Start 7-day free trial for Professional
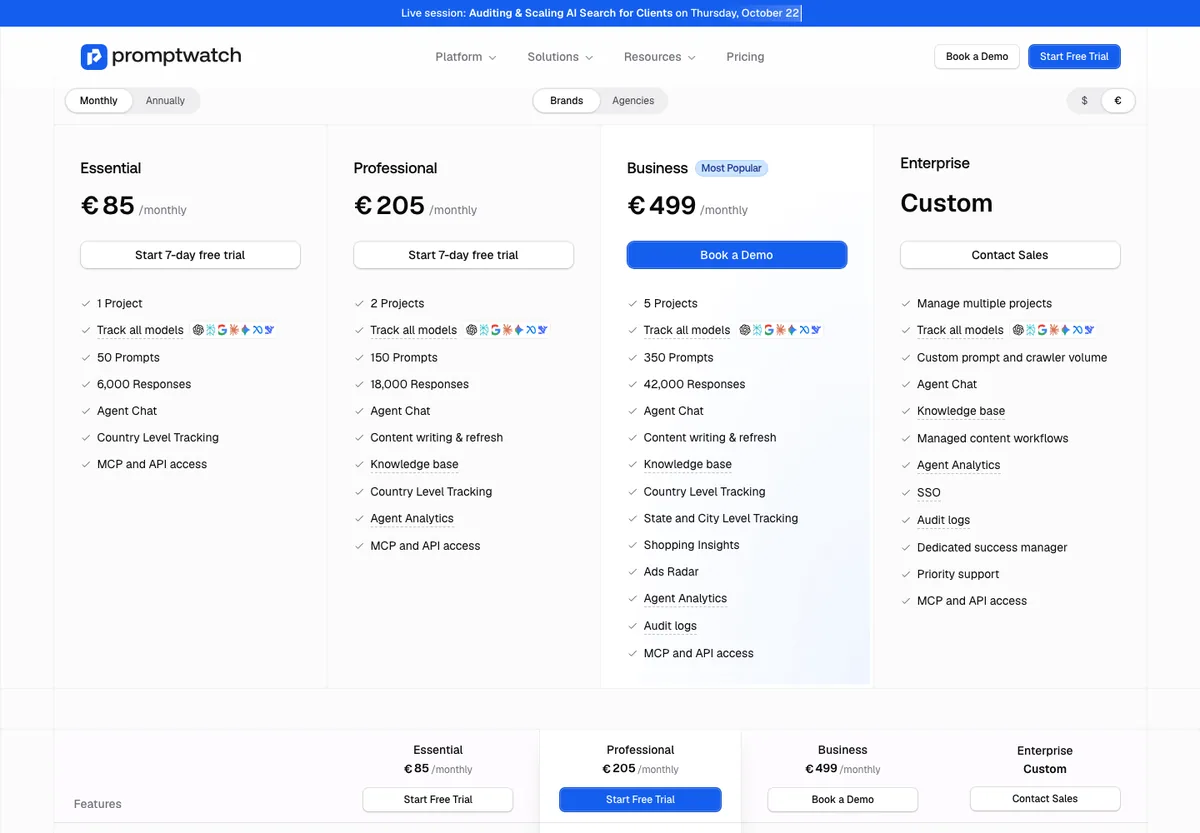1200x833 pixels. (x=463, y=255)
